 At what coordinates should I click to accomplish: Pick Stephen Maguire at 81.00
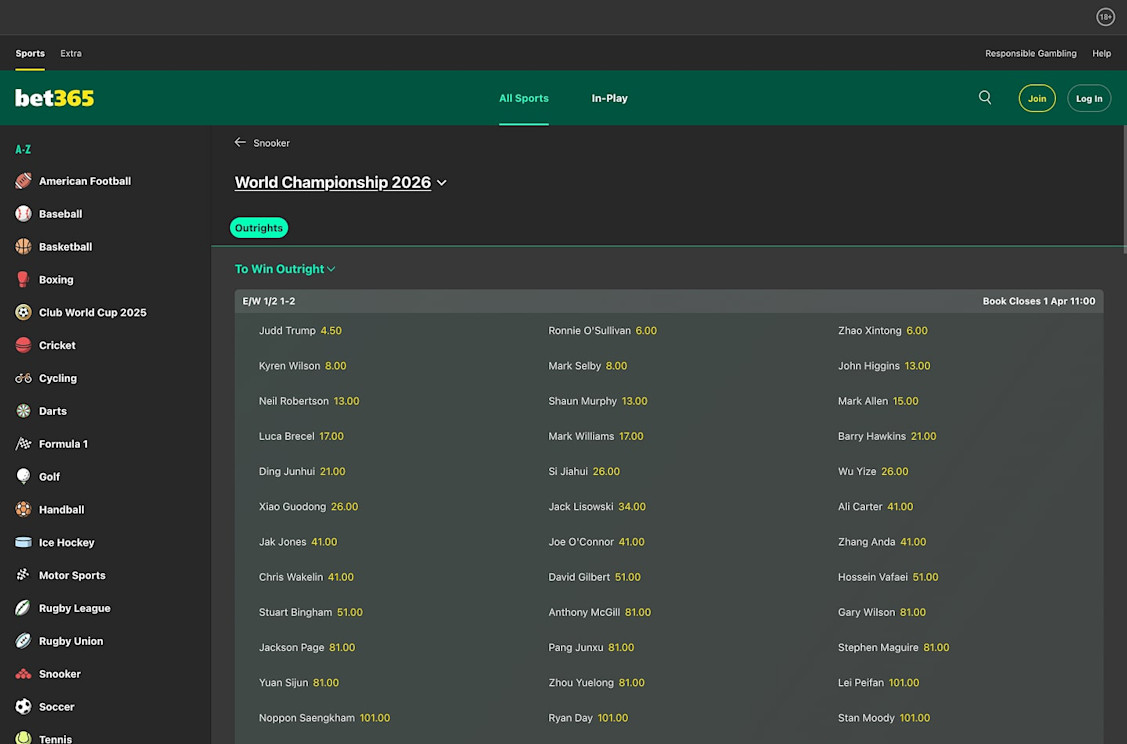893,648
